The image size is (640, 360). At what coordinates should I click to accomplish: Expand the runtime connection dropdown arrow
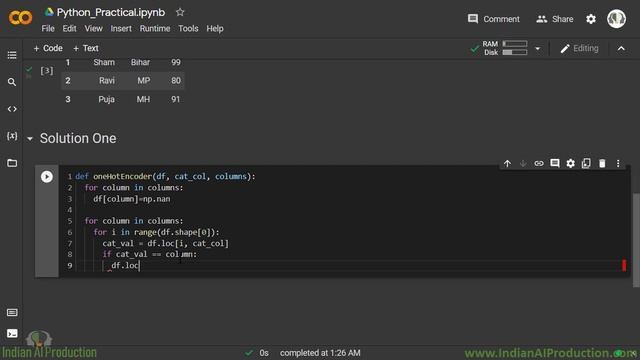[538, 49]
